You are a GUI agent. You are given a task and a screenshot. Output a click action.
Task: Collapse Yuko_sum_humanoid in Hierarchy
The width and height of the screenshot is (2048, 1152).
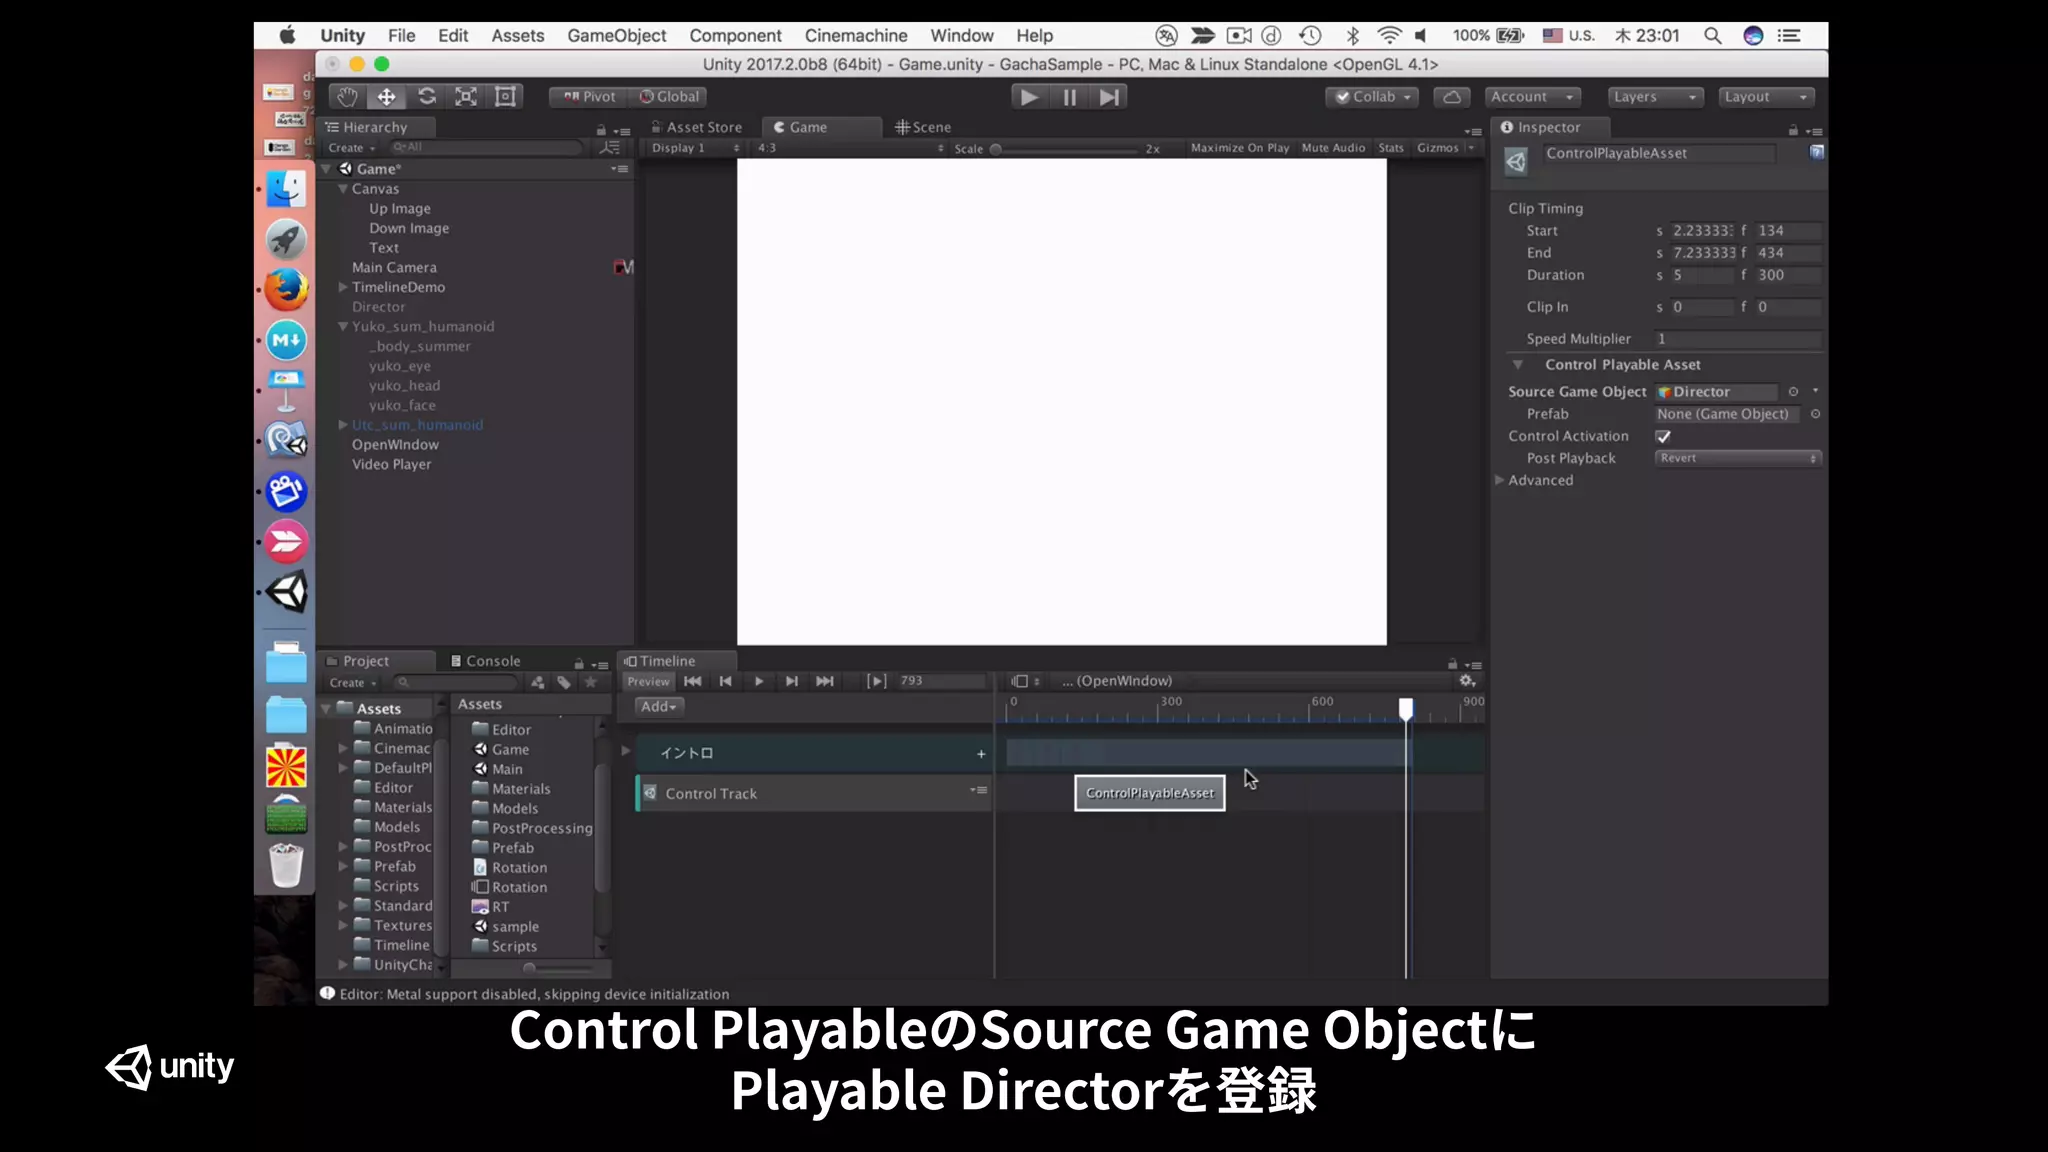point(343,326)
